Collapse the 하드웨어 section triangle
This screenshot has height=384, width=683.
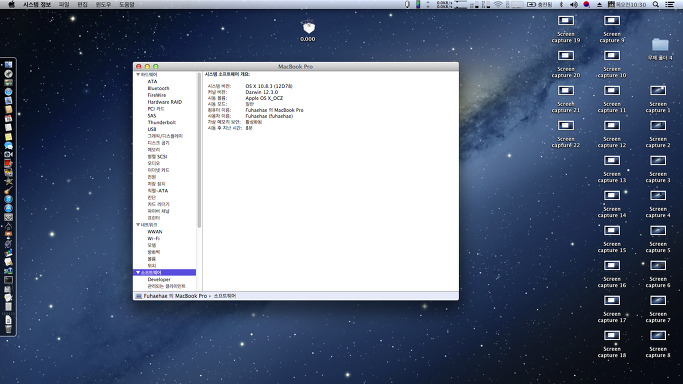(138, 75)
